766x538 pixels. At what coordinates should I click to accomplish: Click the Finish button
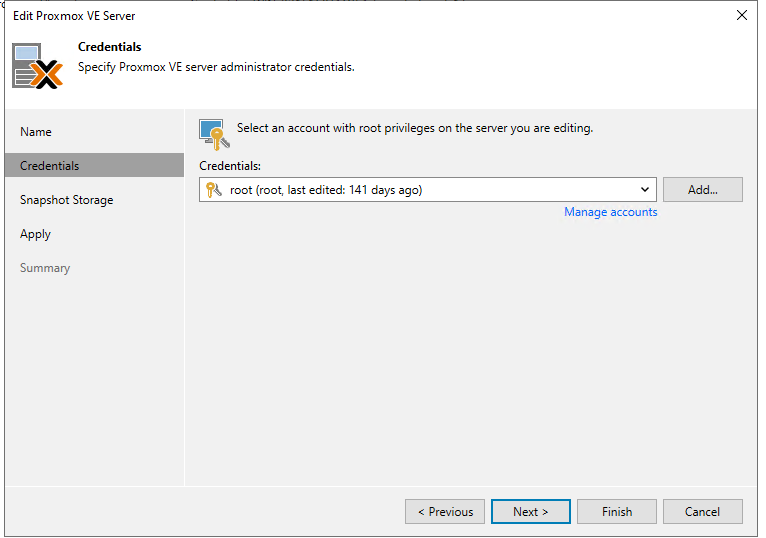click(x=617, y=512)
